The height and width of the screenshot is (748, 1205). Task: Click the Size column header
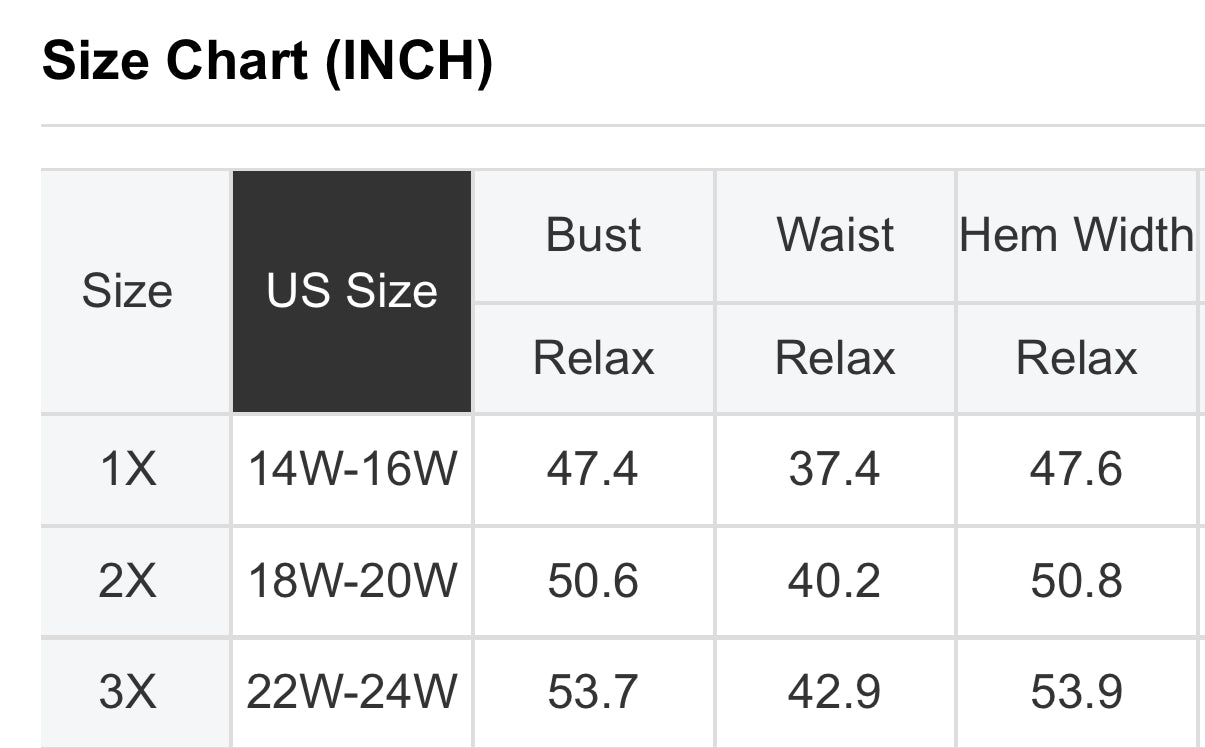click(x=127, y=291)
